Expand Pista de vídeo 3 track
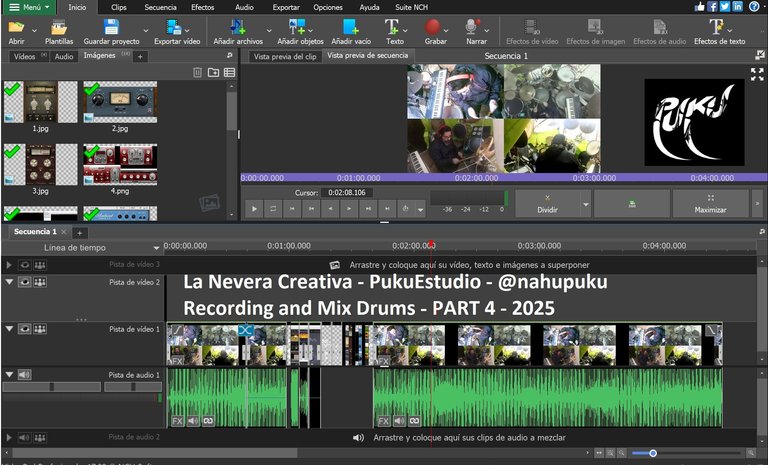768x465 pixels. 9,265
